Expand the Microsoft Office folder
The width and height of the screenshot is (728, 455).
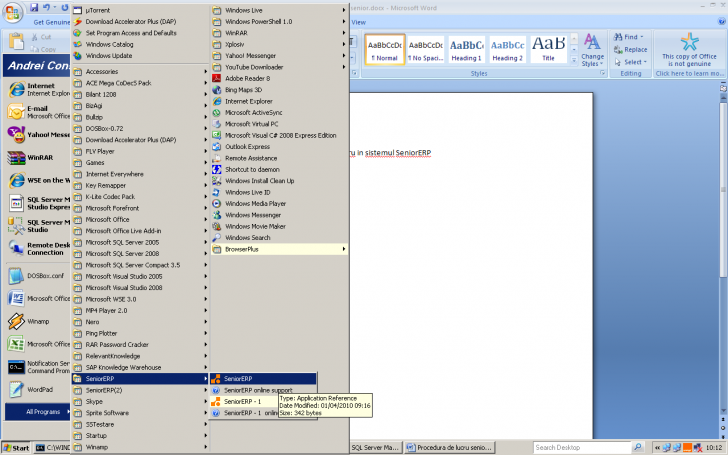[140, 220]
